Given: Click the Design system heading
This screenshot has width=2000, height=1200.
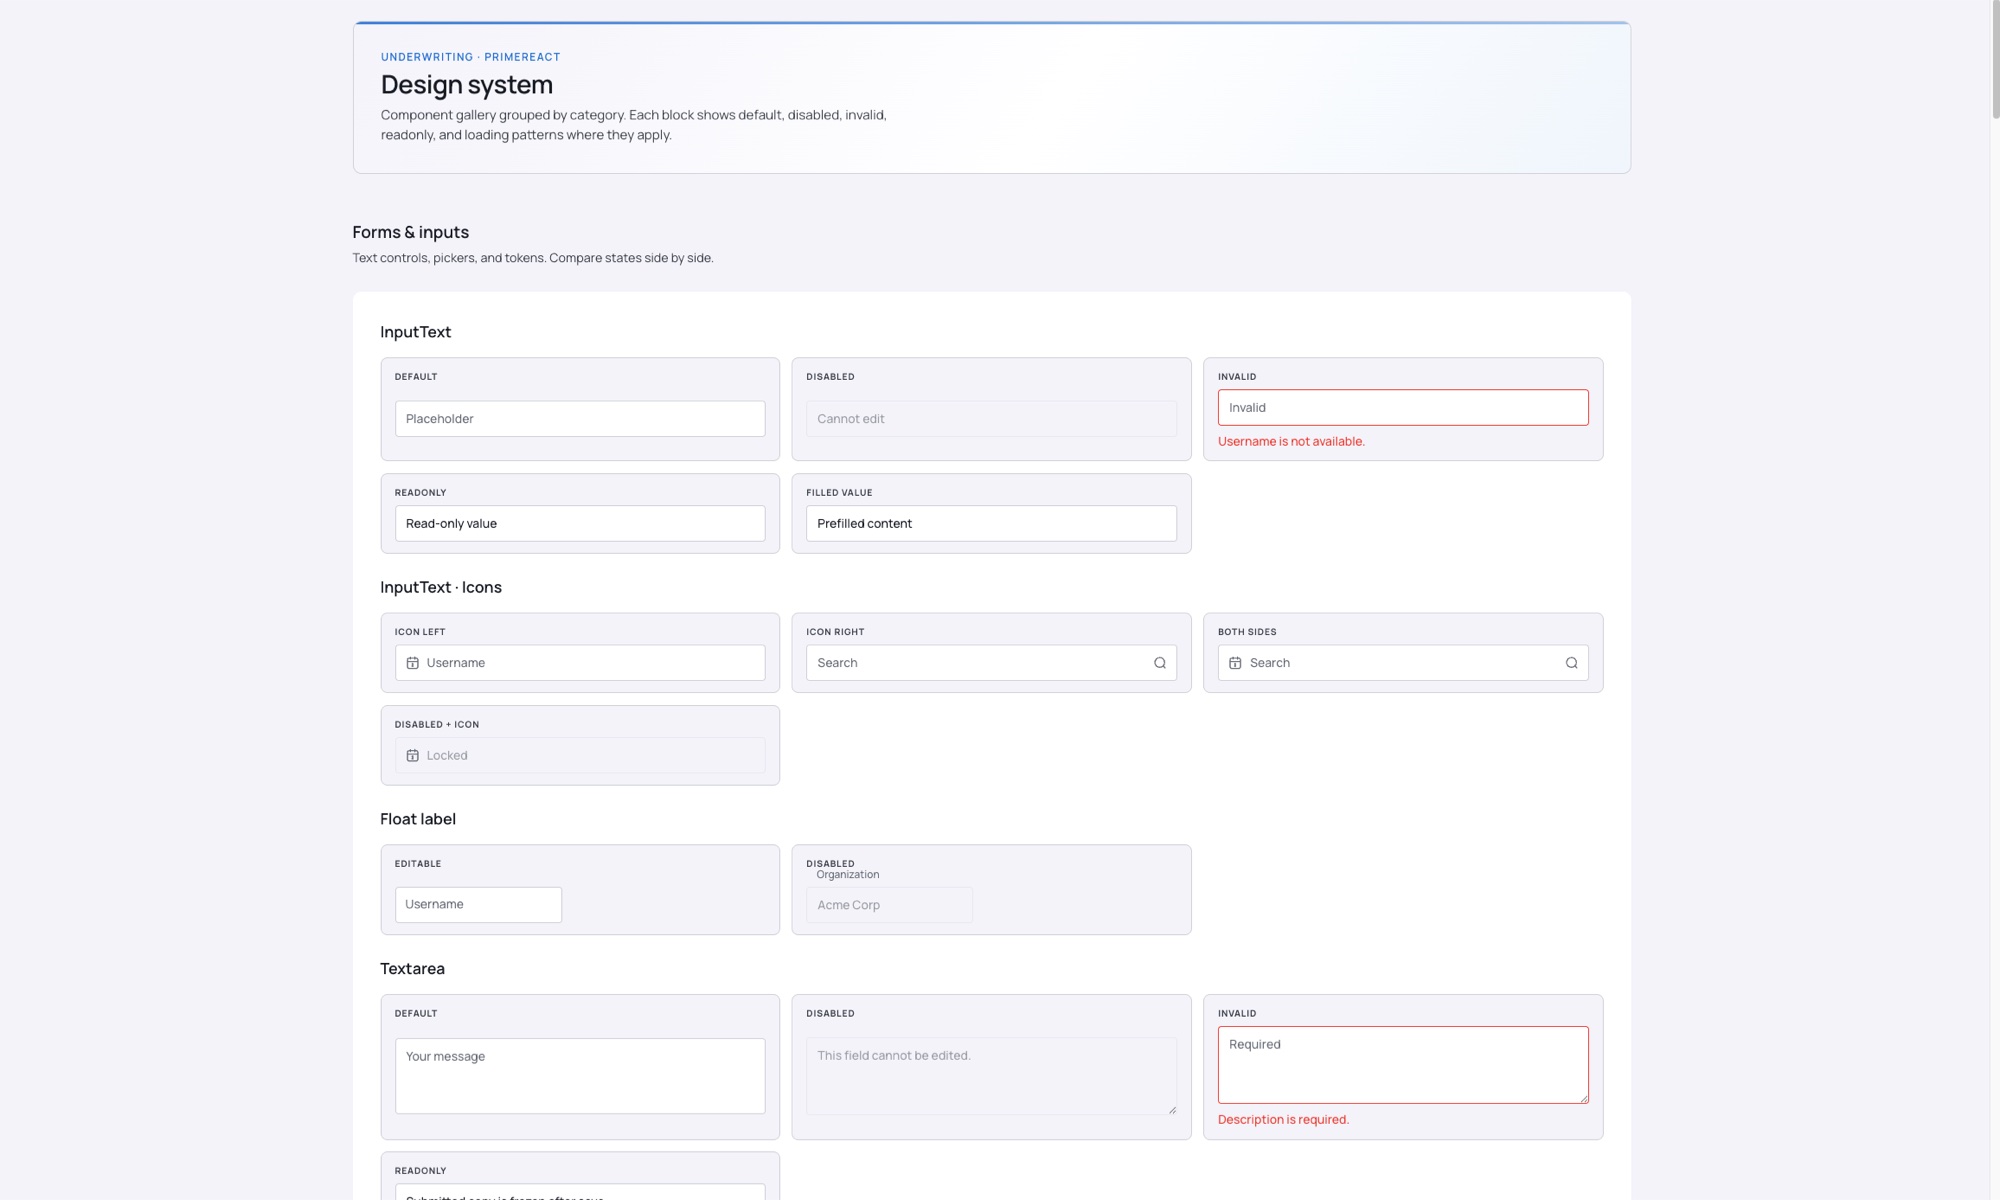Looking at the screenshot, I should pos(467,85).
